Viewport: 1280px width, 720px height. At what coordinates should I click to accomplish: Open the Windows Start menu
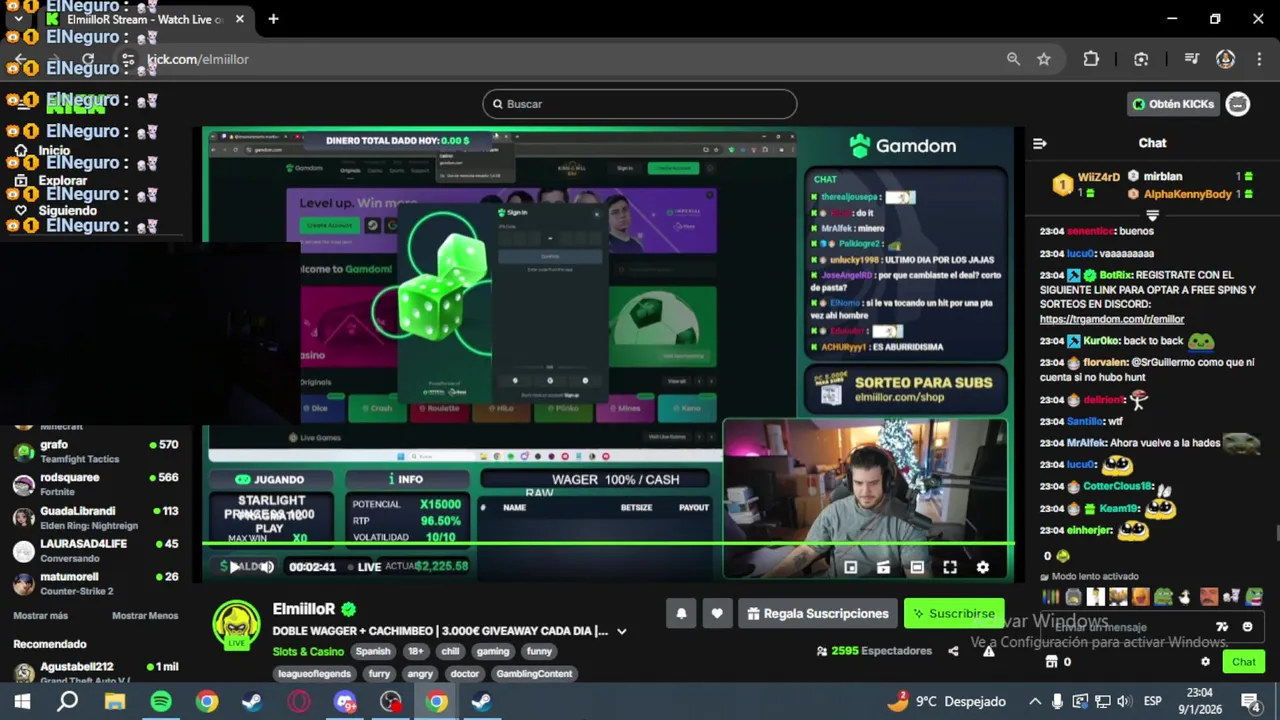pyautogui.click(x=22, y=702)
